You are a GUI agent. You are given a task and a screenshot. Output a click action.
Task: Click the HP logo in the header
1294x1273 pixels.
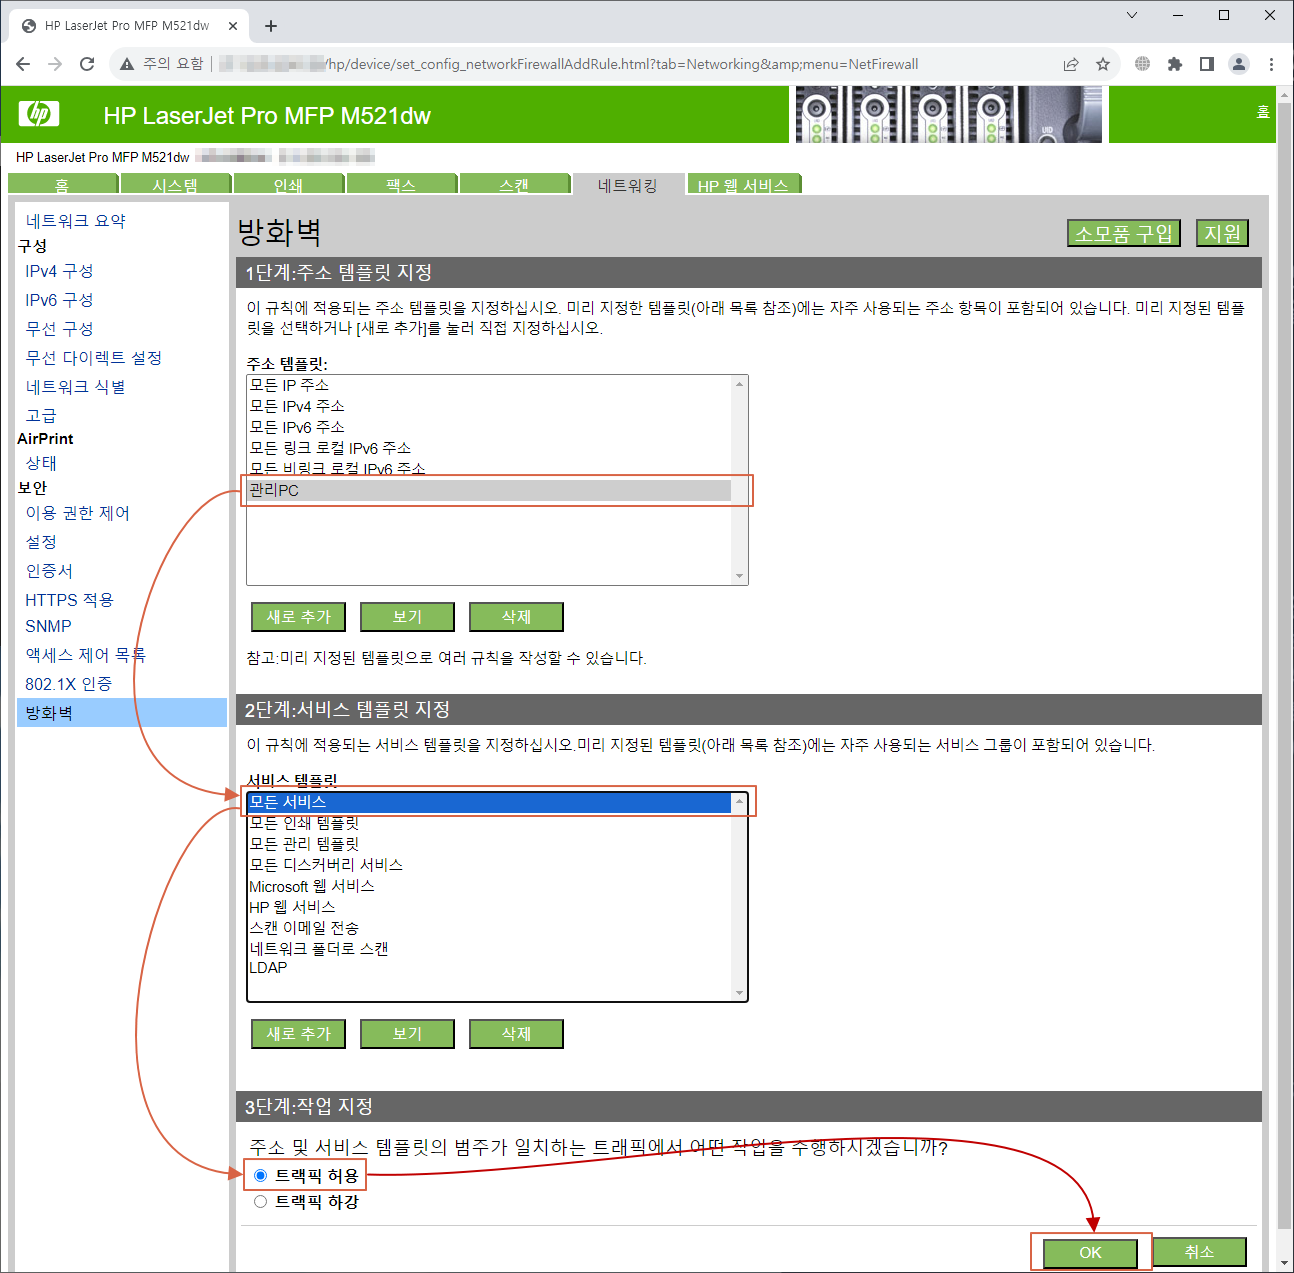39,114
